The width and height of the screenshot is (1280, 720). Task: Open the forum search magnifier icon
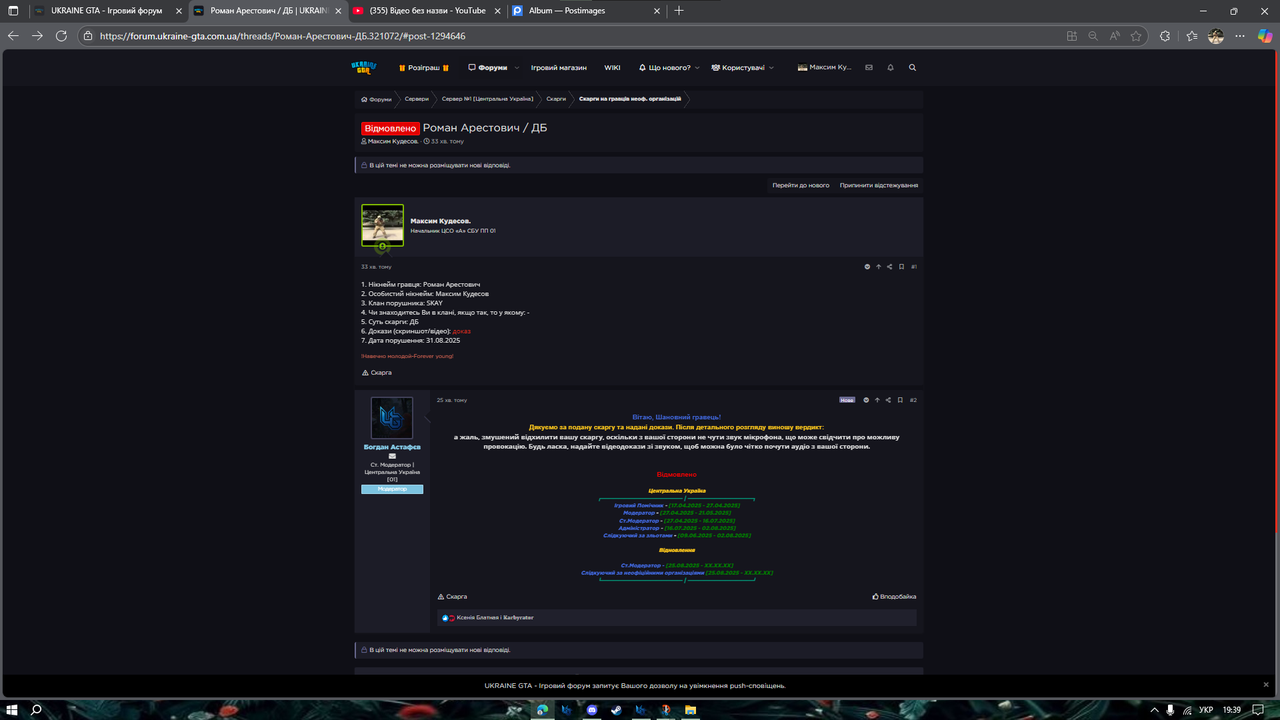coord(912,68)
